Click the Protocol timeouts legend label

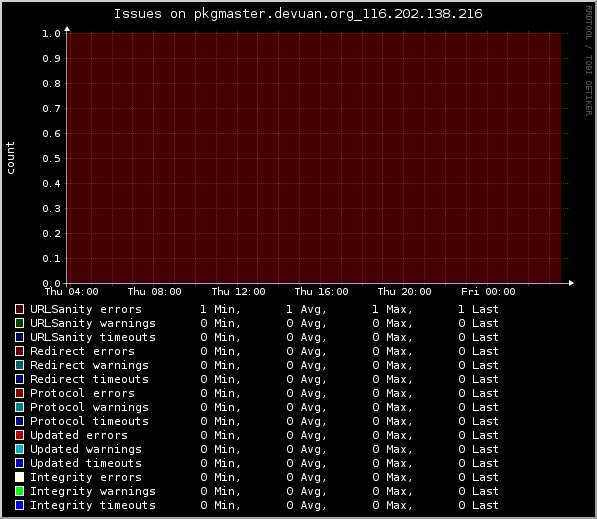click(89, 421)
